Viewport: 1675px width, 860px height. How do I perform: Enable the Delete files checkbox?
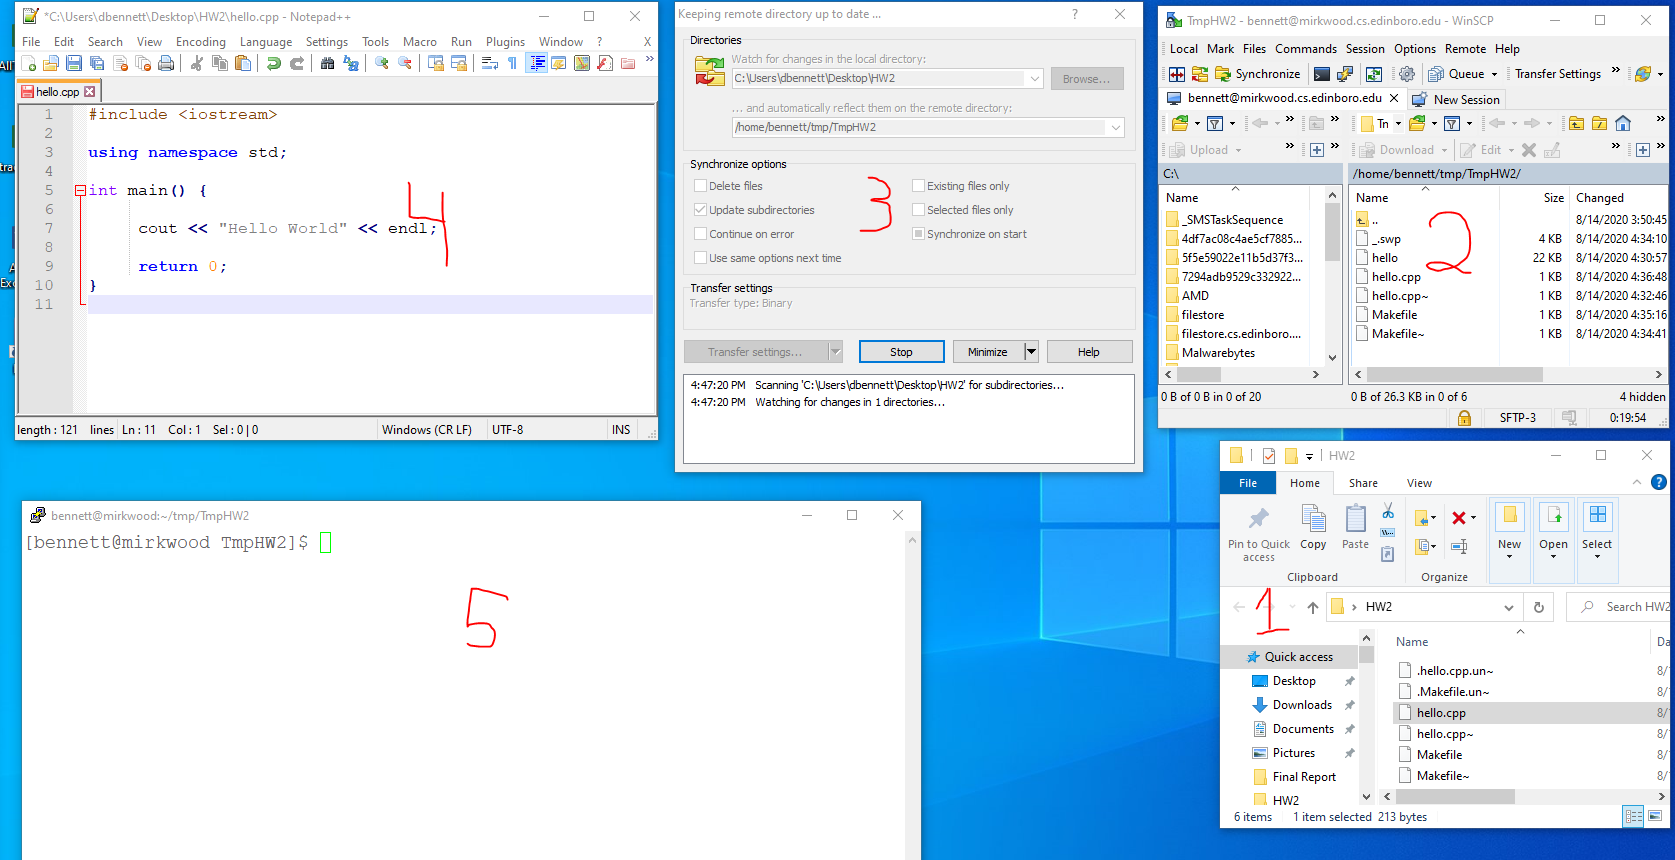pos(700,186)
